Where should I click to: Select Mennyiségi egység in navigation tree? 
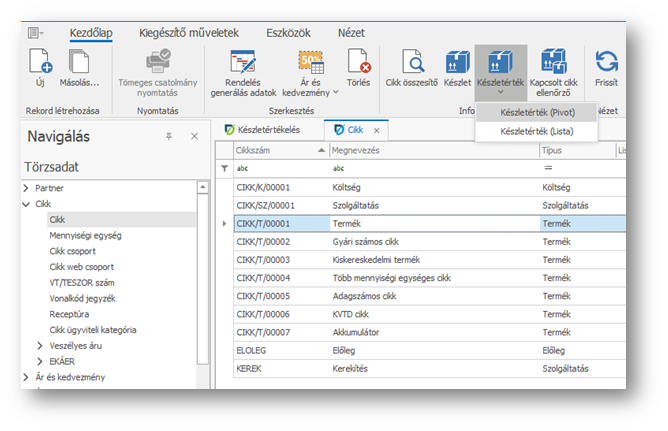click(x=85, y=235)
